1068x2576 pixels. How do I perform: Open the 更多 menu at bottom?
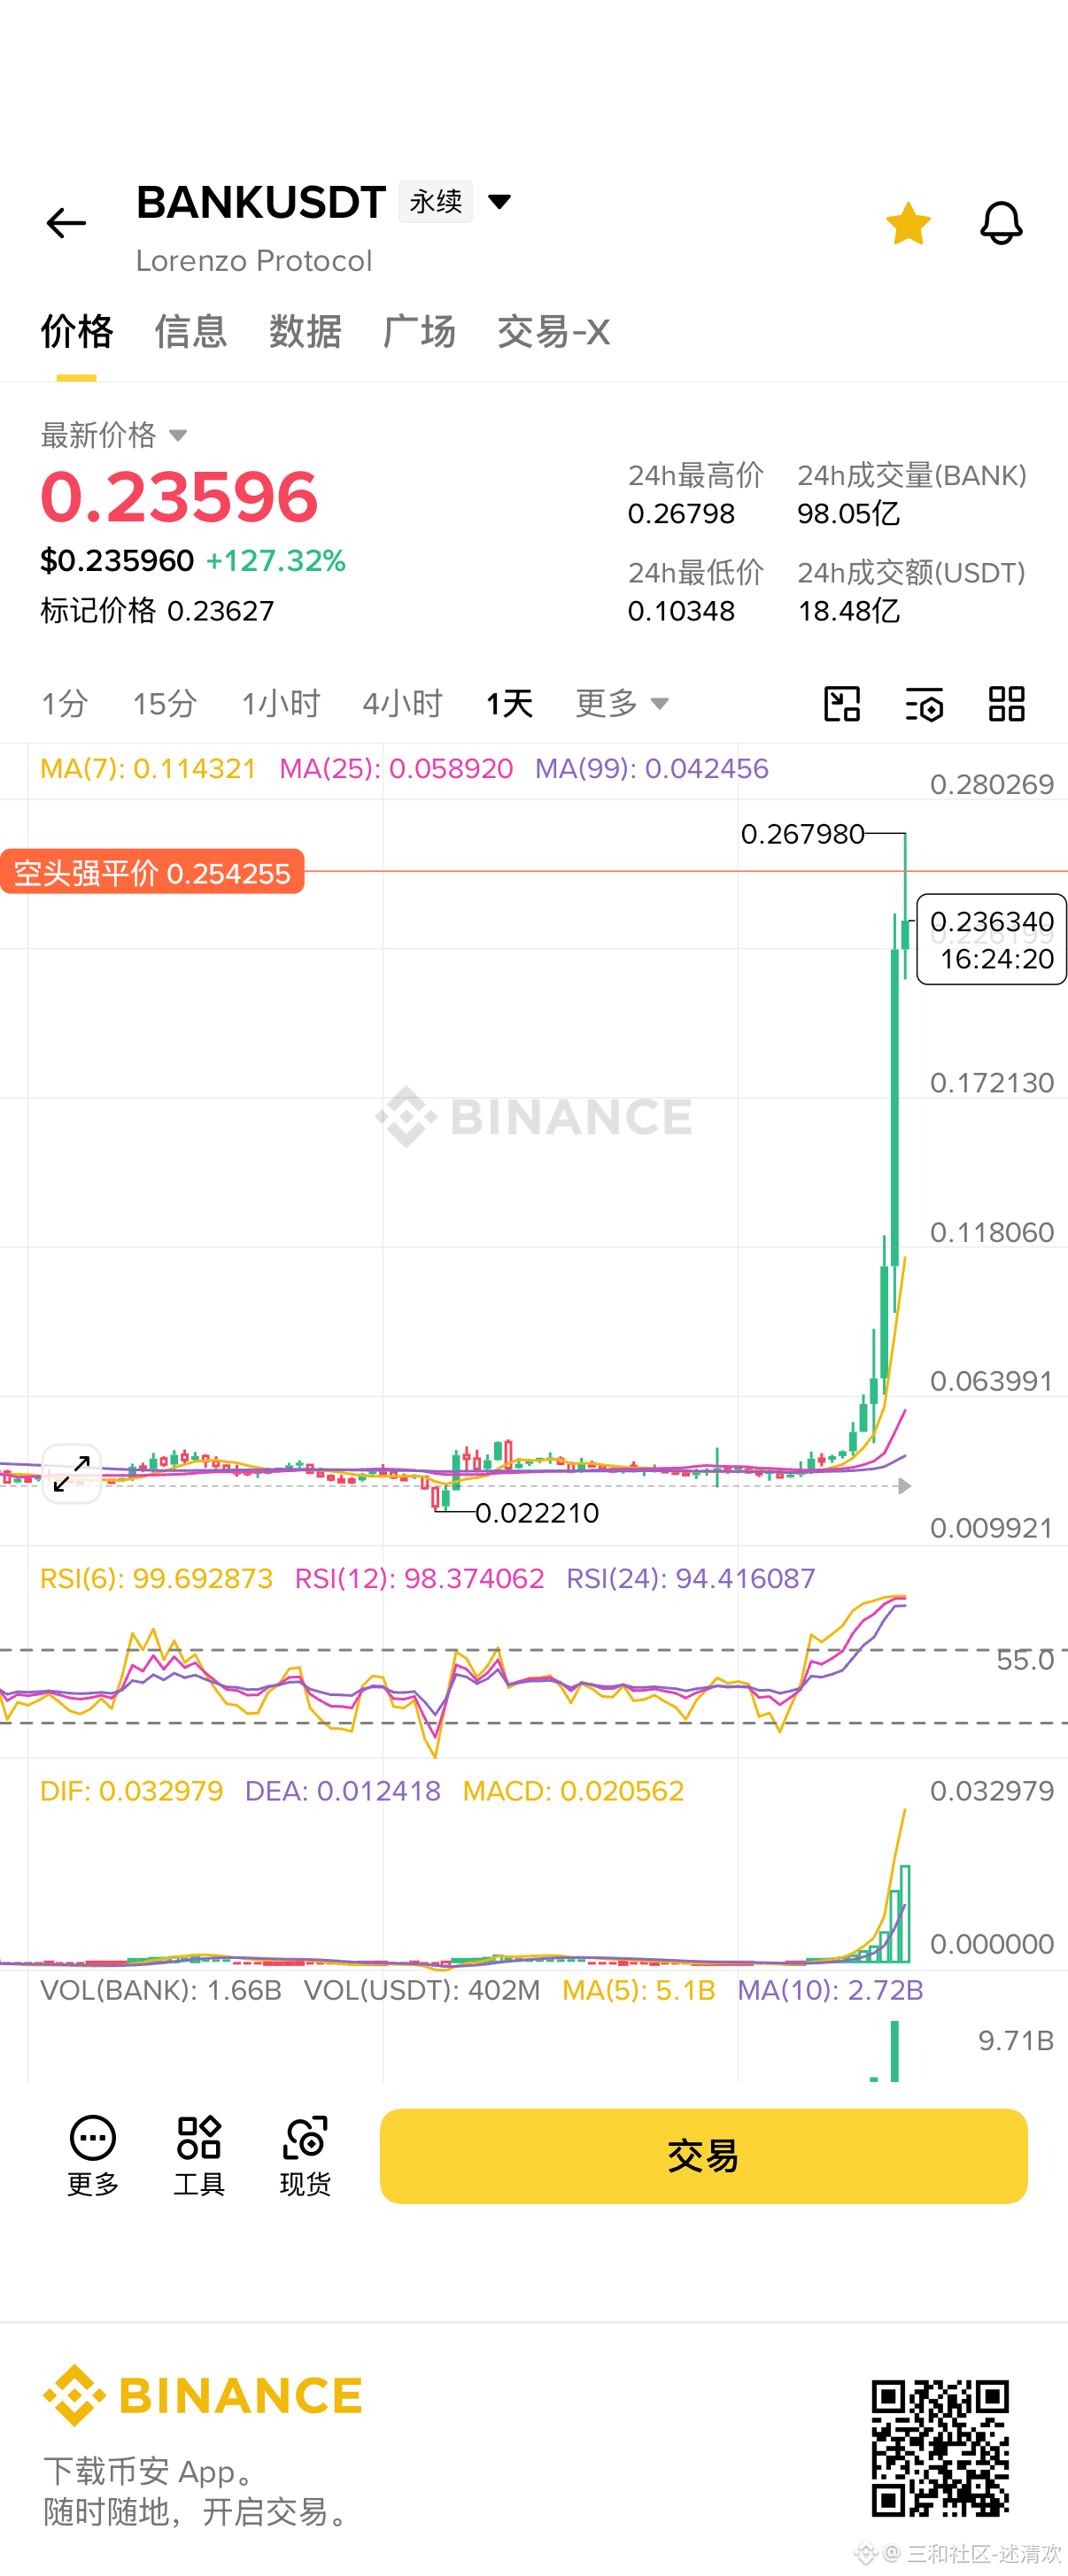93,2156
